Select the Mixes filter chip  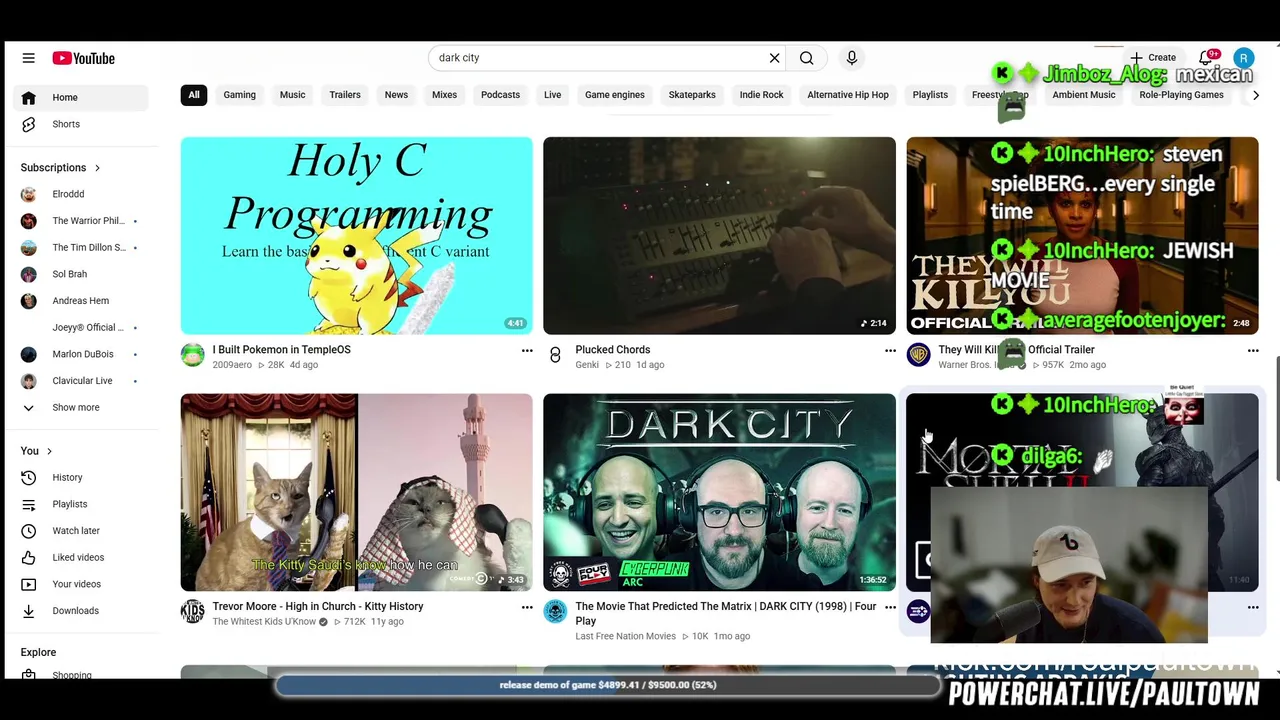444,95
